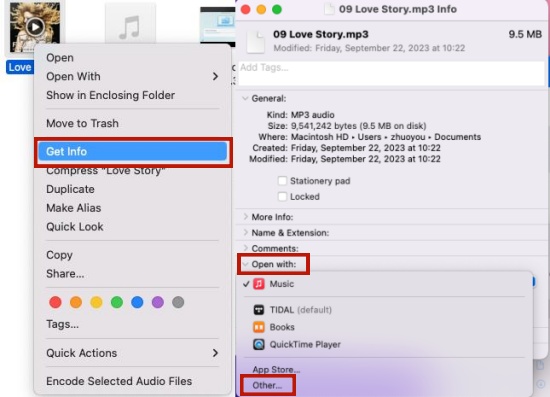Click the TIDAL app icon
Screen dimensions: 550x397
[x=259, y=310]
